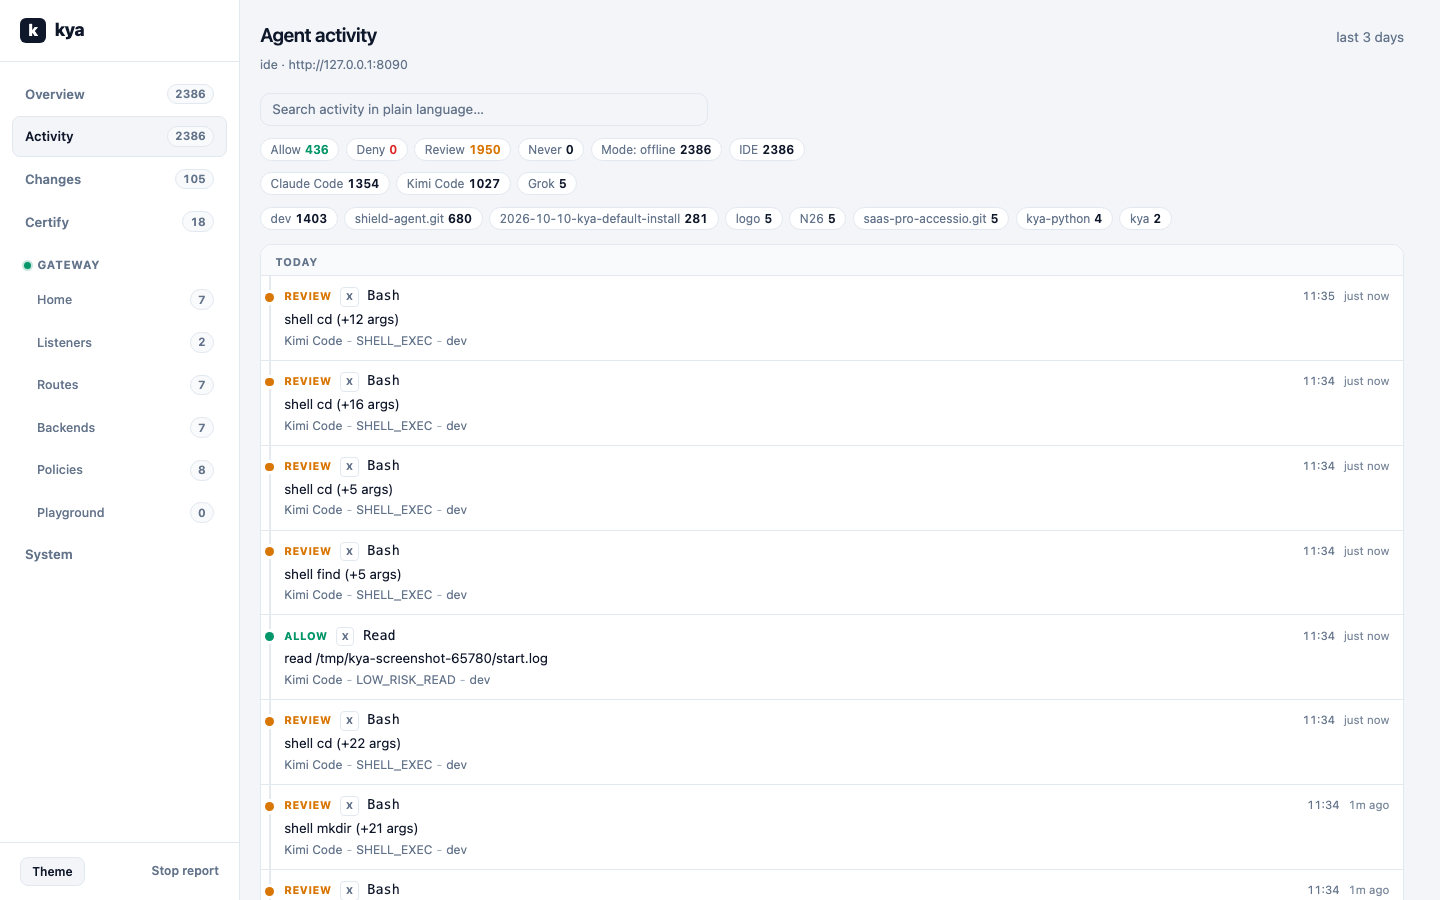This screenshot has width=1440, height=900.
Task: Open Gateway Playground page
Action: click(x=125, y=512)
